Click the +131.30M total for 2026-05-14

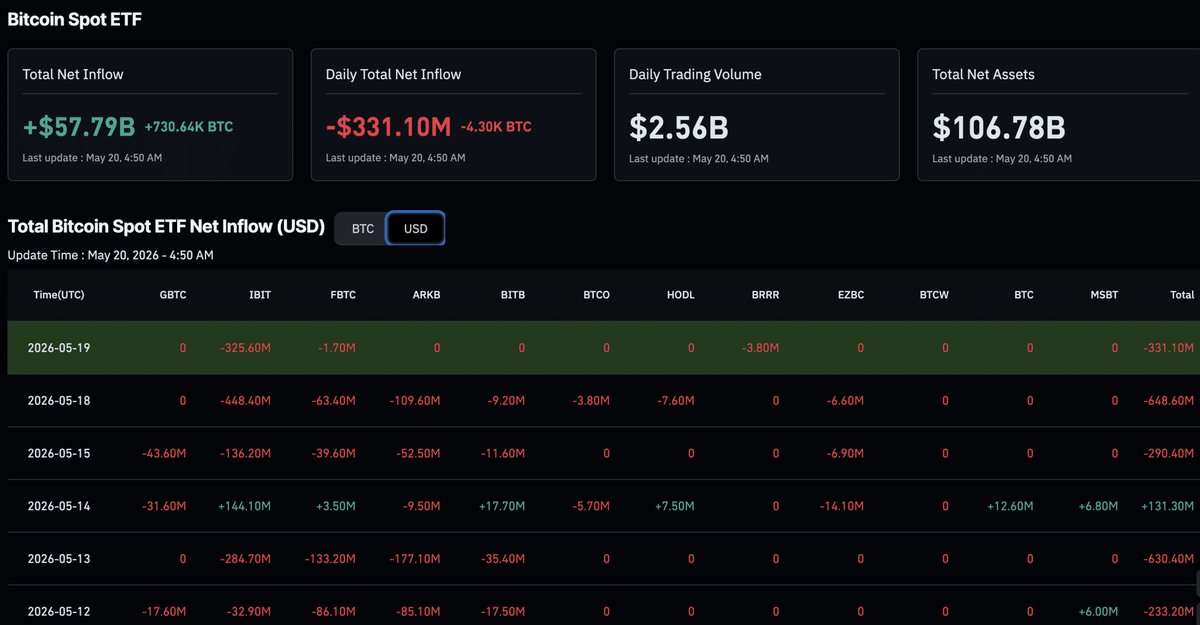(x=1168, y=506)
